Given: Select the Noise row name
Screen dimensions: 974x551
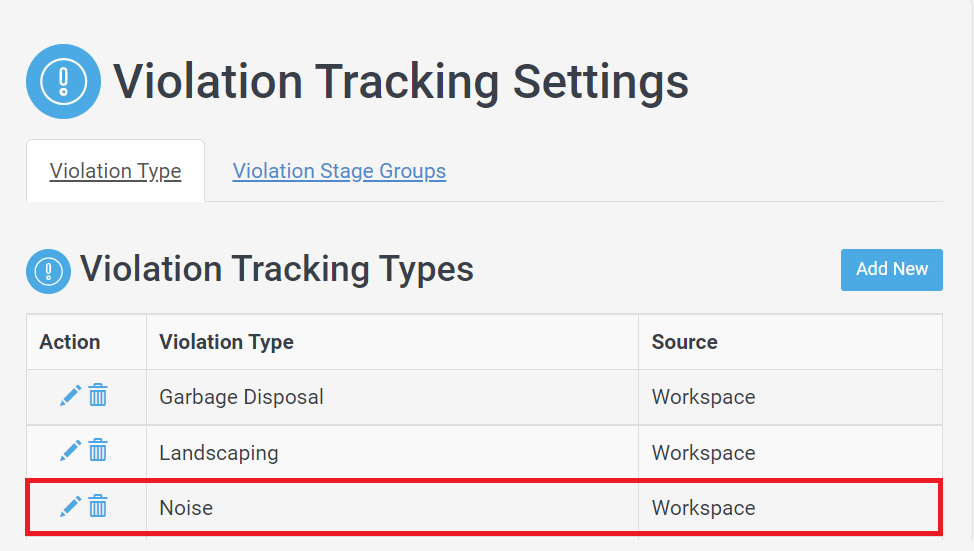Looking at the screenshot, I should (x=186, y=508).
